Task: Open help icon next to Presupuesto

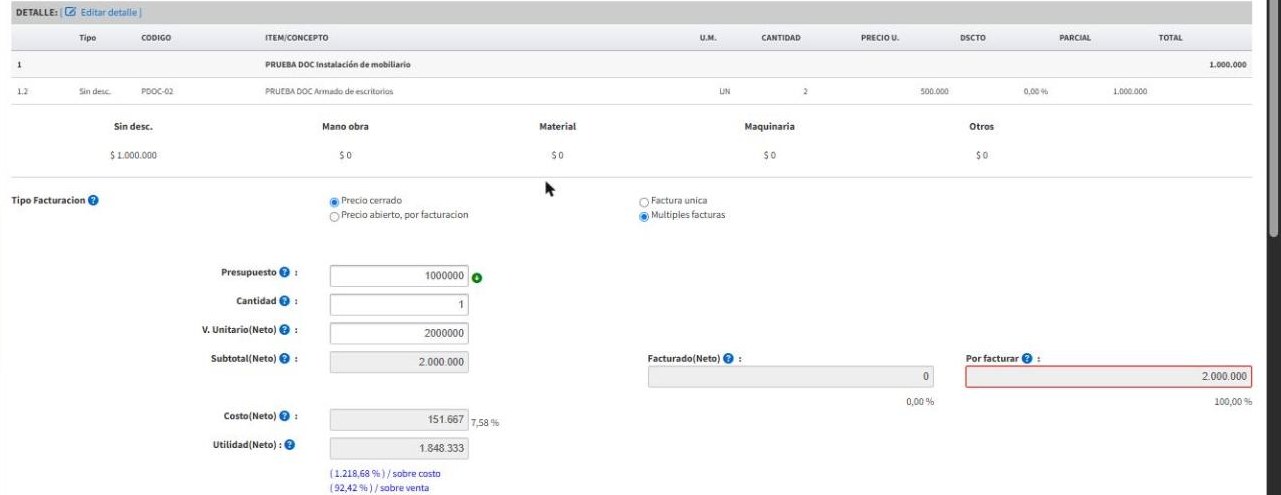Action: [284, 273]
